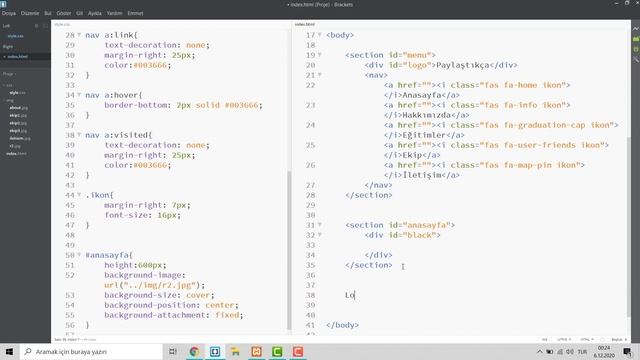
Task: Fold the nav tag at line 21
Action: pyautogui.click(x=320, y=75)
